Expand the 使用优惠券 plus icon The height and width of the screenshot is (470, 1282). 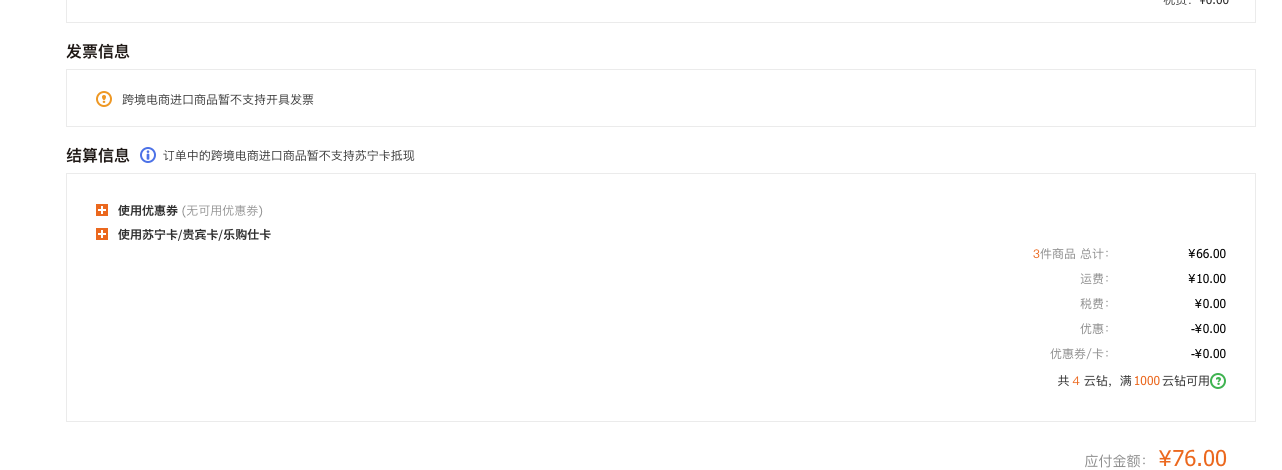pos(102,210)
